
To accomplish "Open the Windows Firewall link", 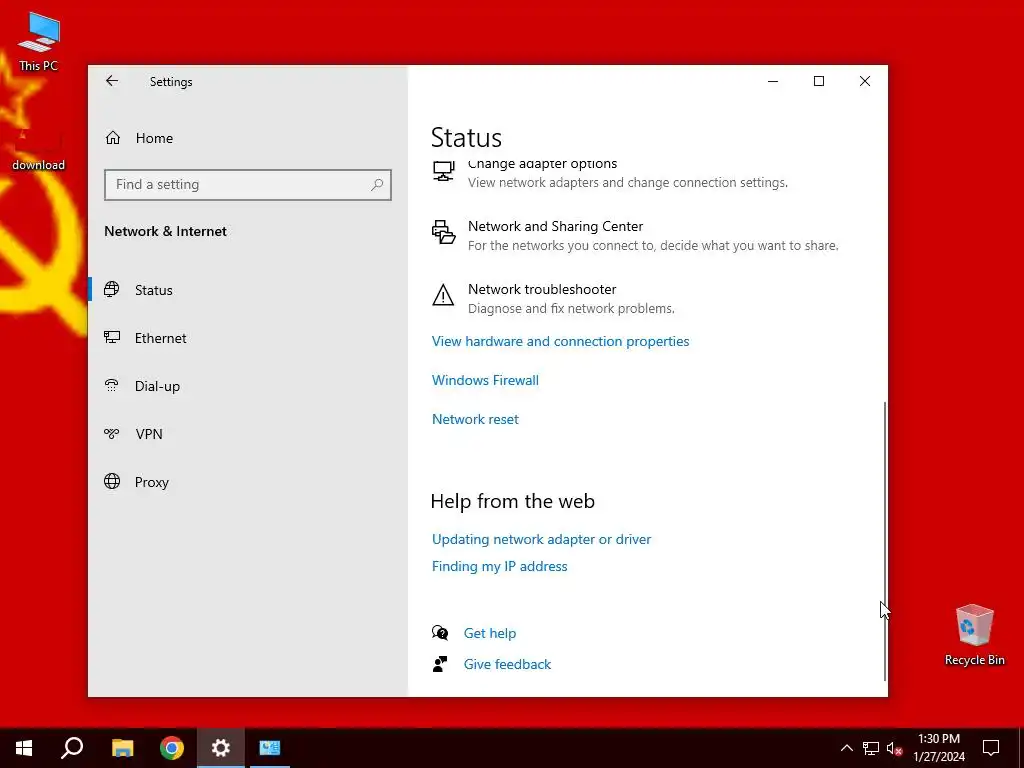I will click(x=485, y=380).
